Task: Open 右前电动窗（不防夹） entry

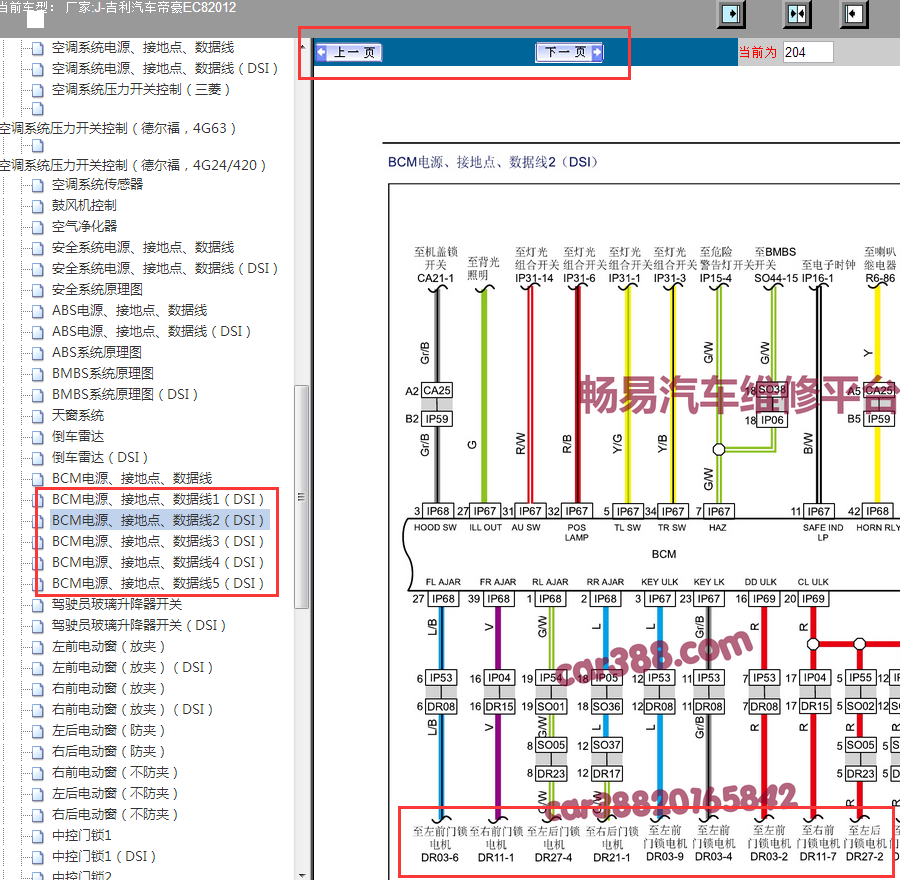Action: click(x=115, y=773)
